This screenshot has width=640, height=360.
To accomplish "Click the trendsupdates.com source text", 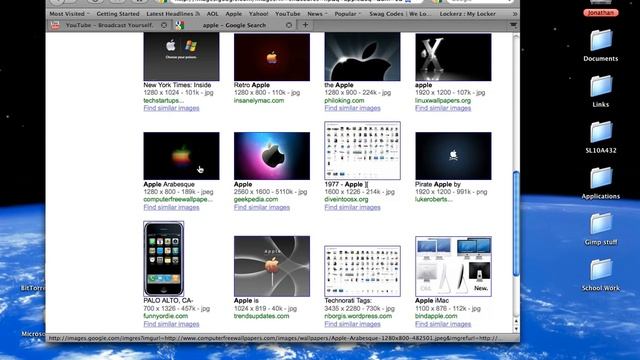I will pyautogui.click(x=261, y=316).
